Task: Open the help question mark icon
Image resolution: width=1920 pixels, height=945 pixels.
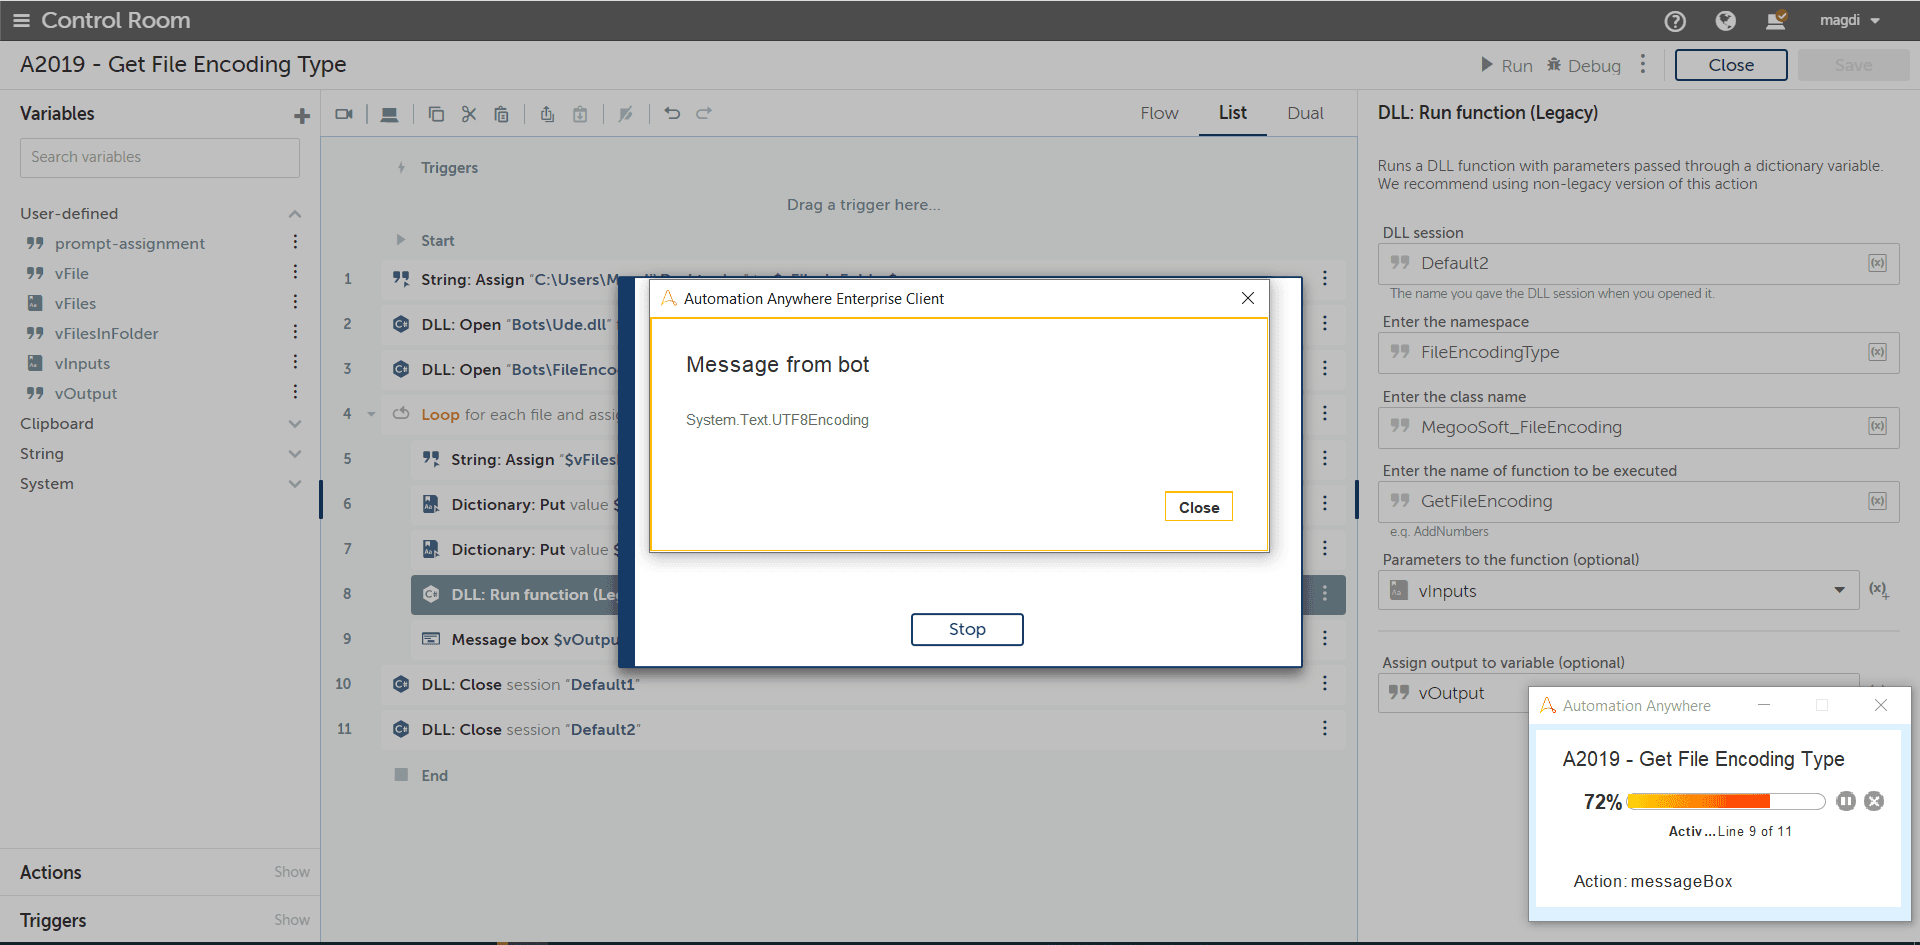Action: 1675,21
